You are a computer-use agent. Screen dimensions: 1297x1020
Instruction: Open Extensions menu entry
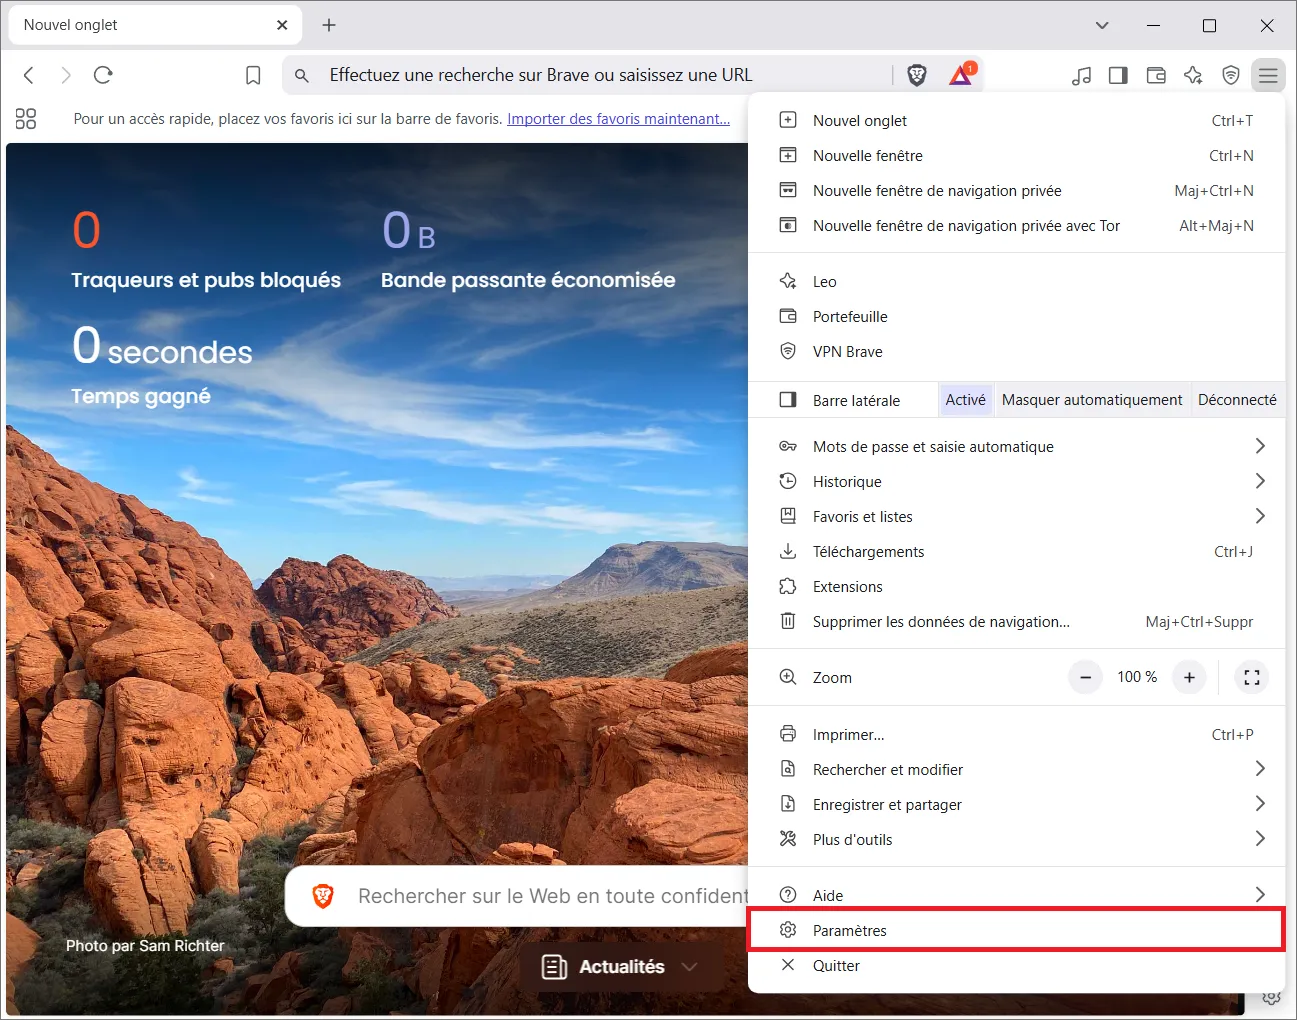click(x=1016, y=586)
